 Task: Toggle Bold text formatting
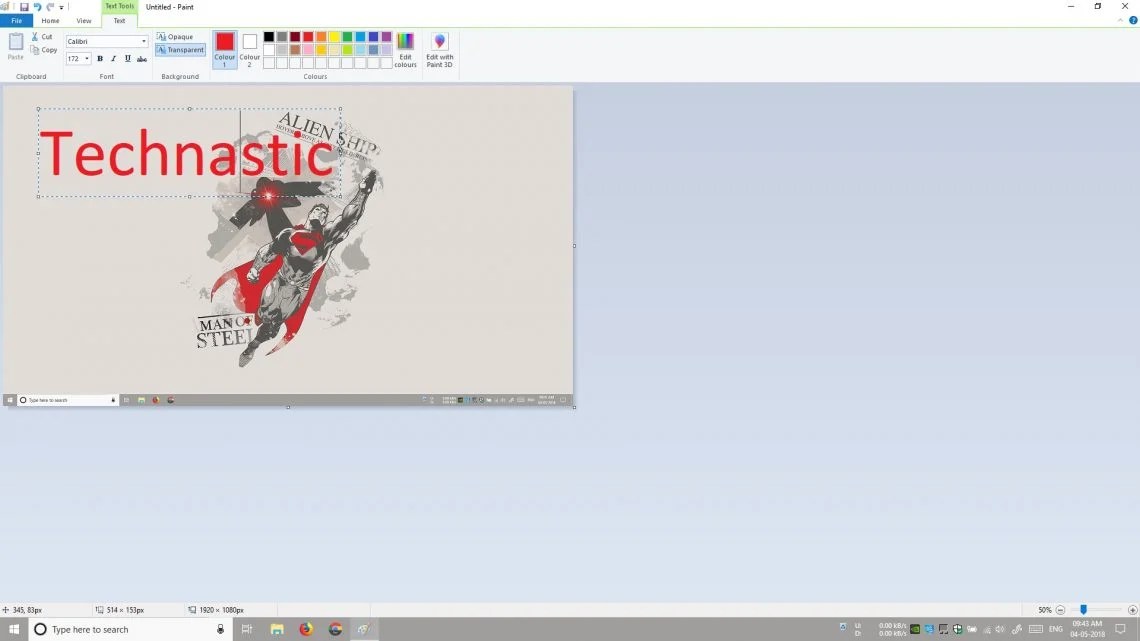100,59
